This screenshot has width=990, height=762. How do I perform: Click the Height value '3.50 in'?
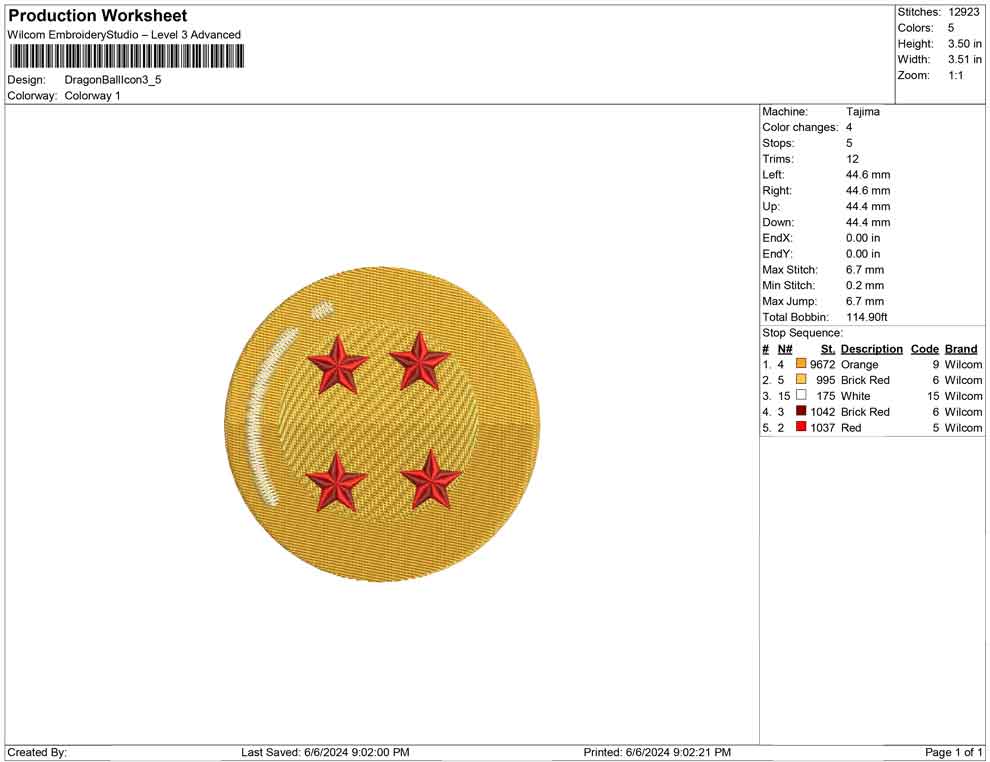pyautogui.click(x=964, y=44)
